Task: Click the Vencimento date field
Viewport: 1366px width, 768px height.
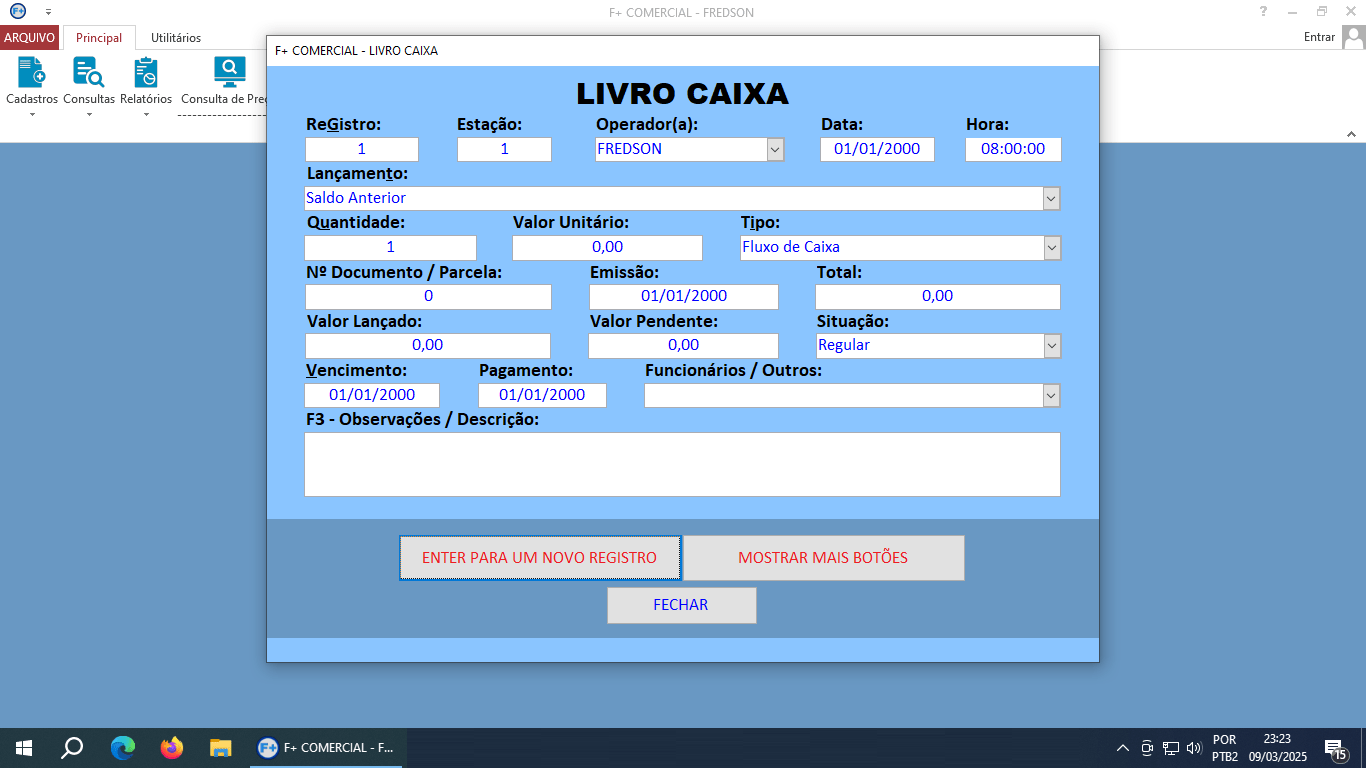Action: 372,395
